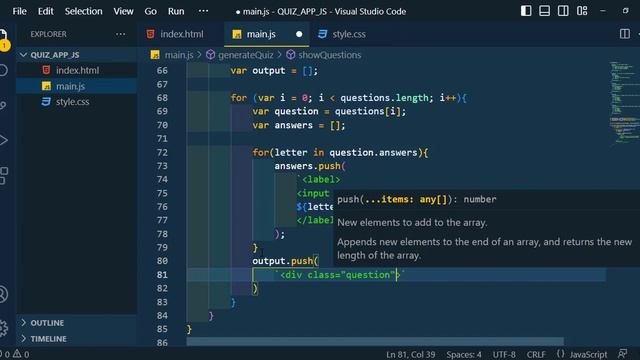
Task: Switch to the main.js tab
Action: 267,34
